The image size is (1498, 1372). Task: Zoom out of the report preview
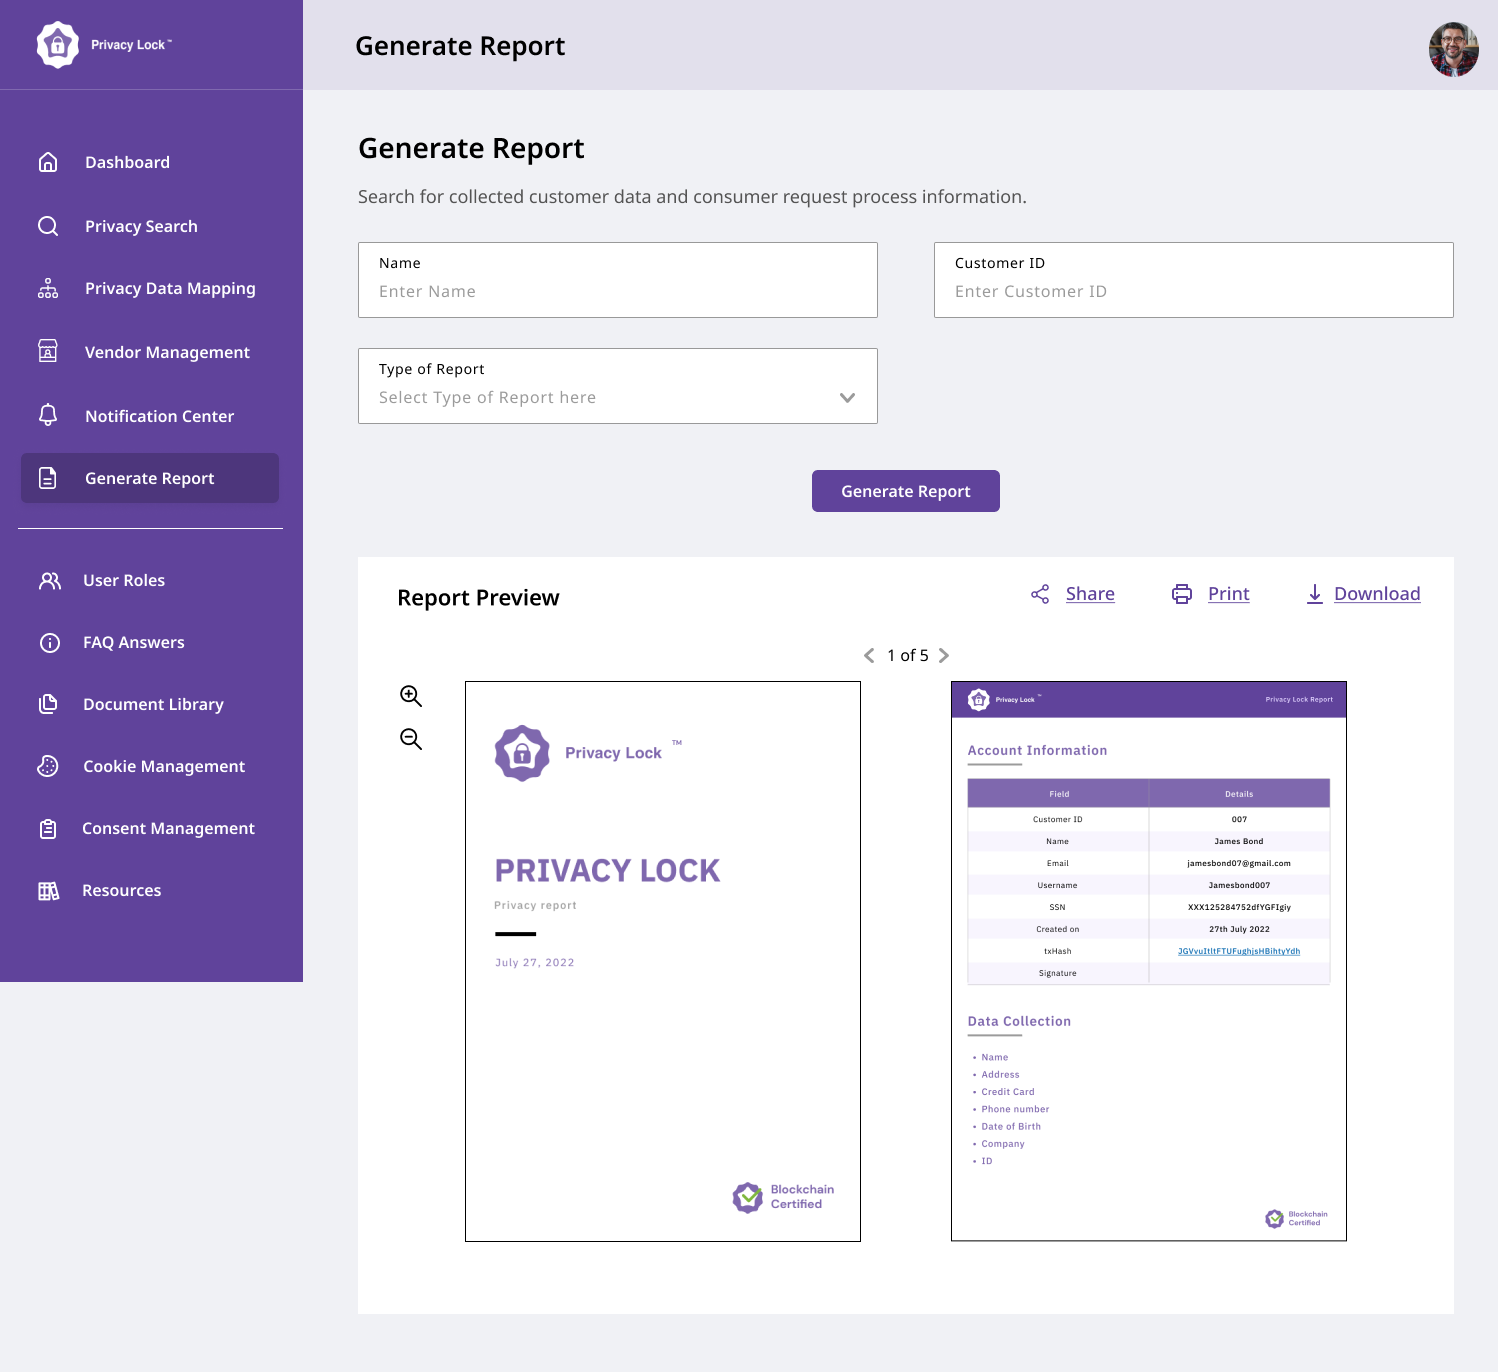tap(409, 739)
